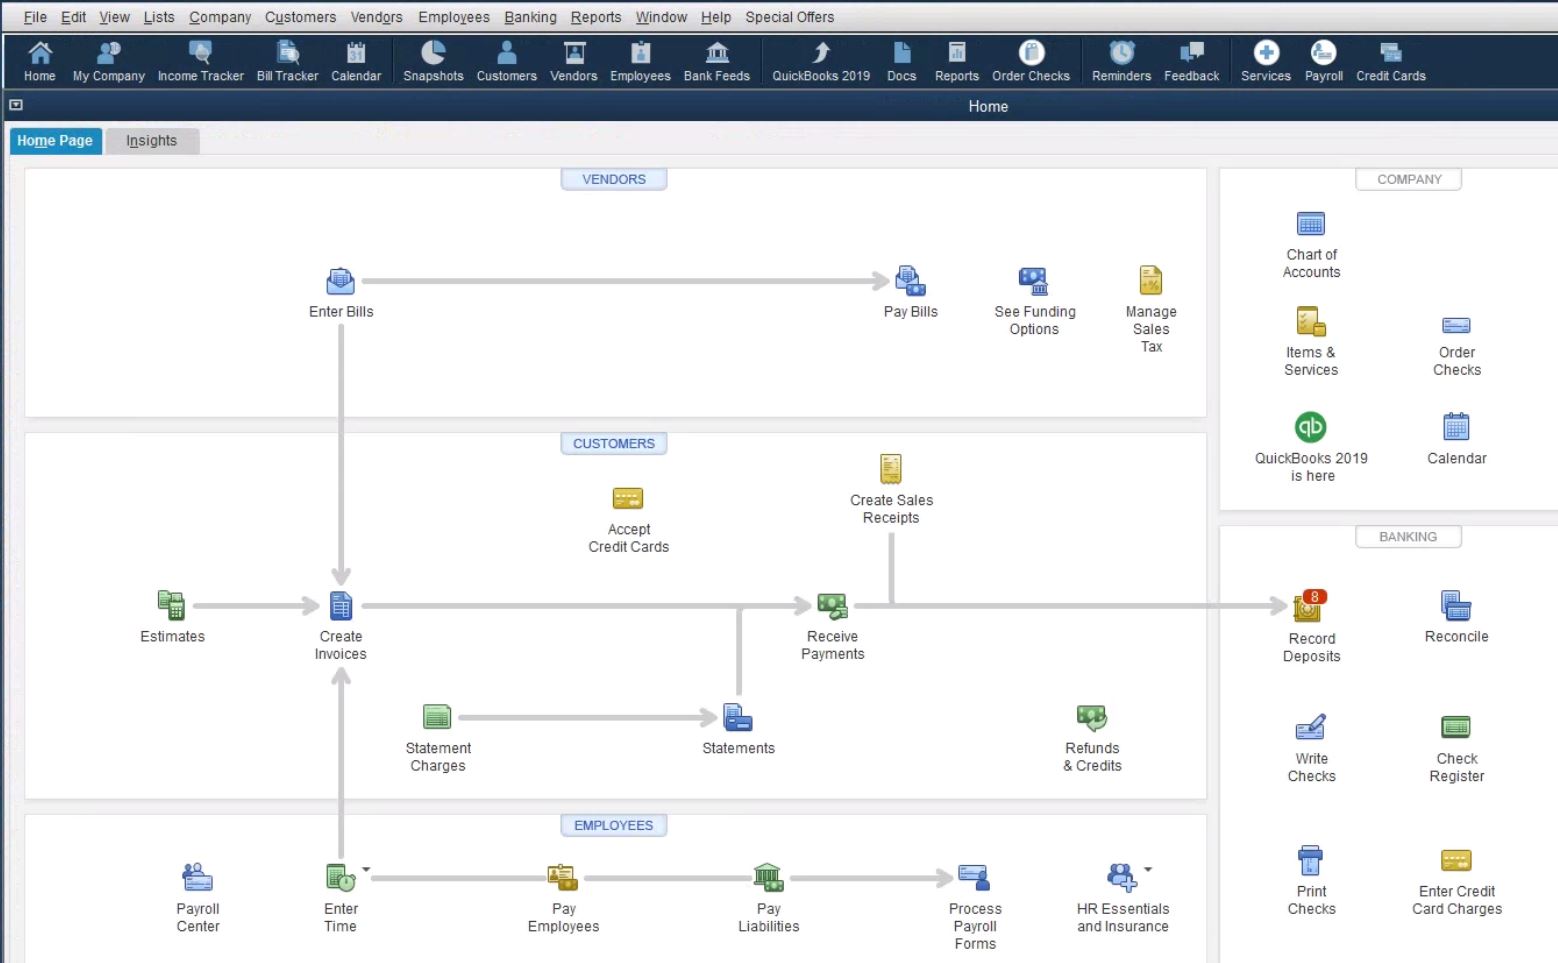Open the Calendar icon in the Company panel
Viewport: 1558px width, 963px height.
tap(1456, 427)
